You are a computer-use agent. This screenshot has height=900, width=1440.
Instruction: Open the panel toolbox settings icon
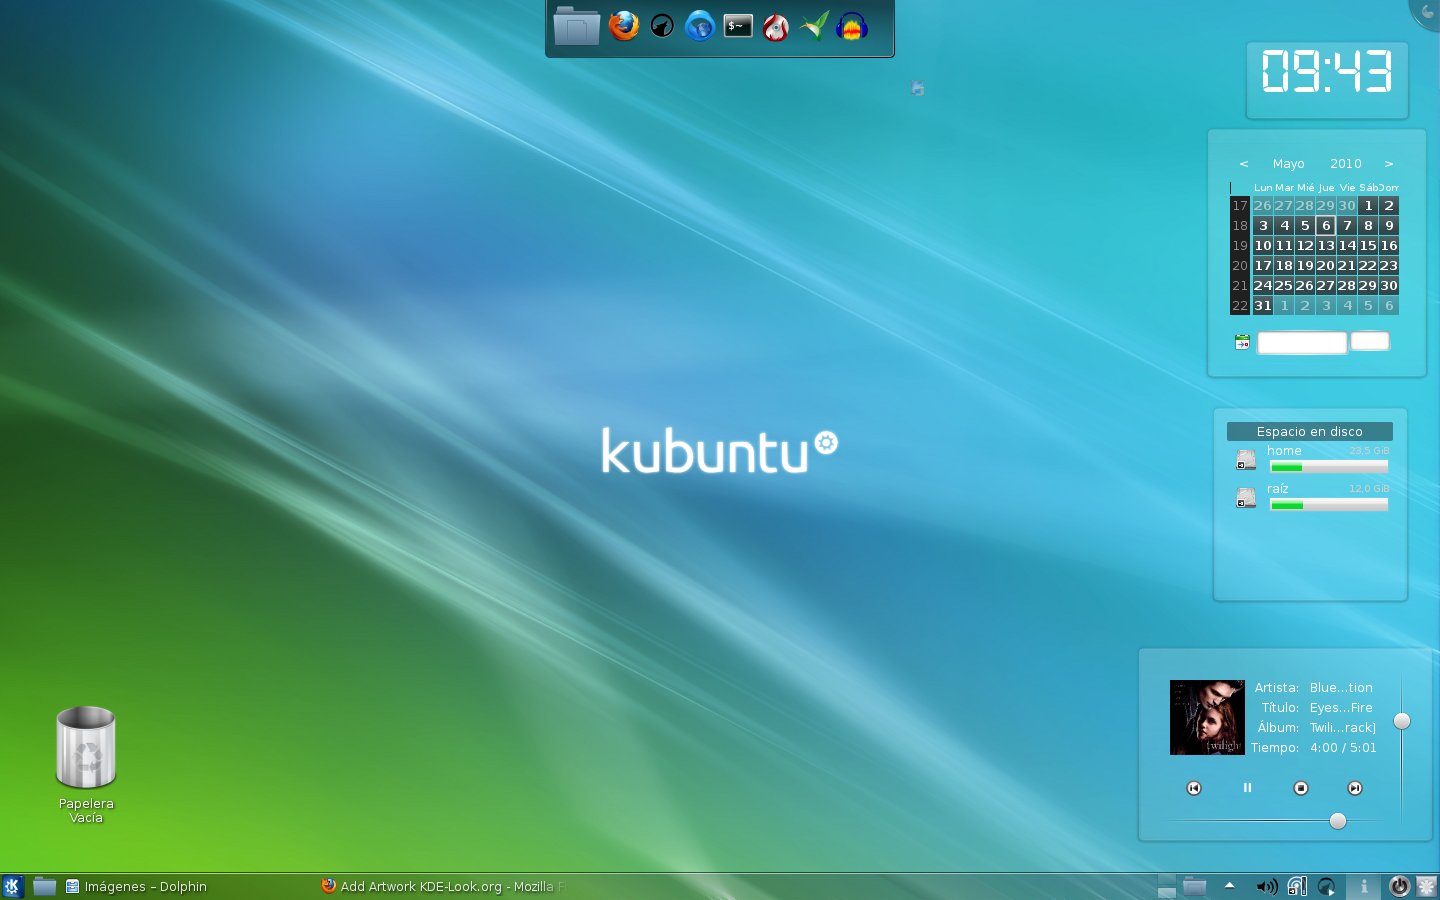click(1427, 886)
